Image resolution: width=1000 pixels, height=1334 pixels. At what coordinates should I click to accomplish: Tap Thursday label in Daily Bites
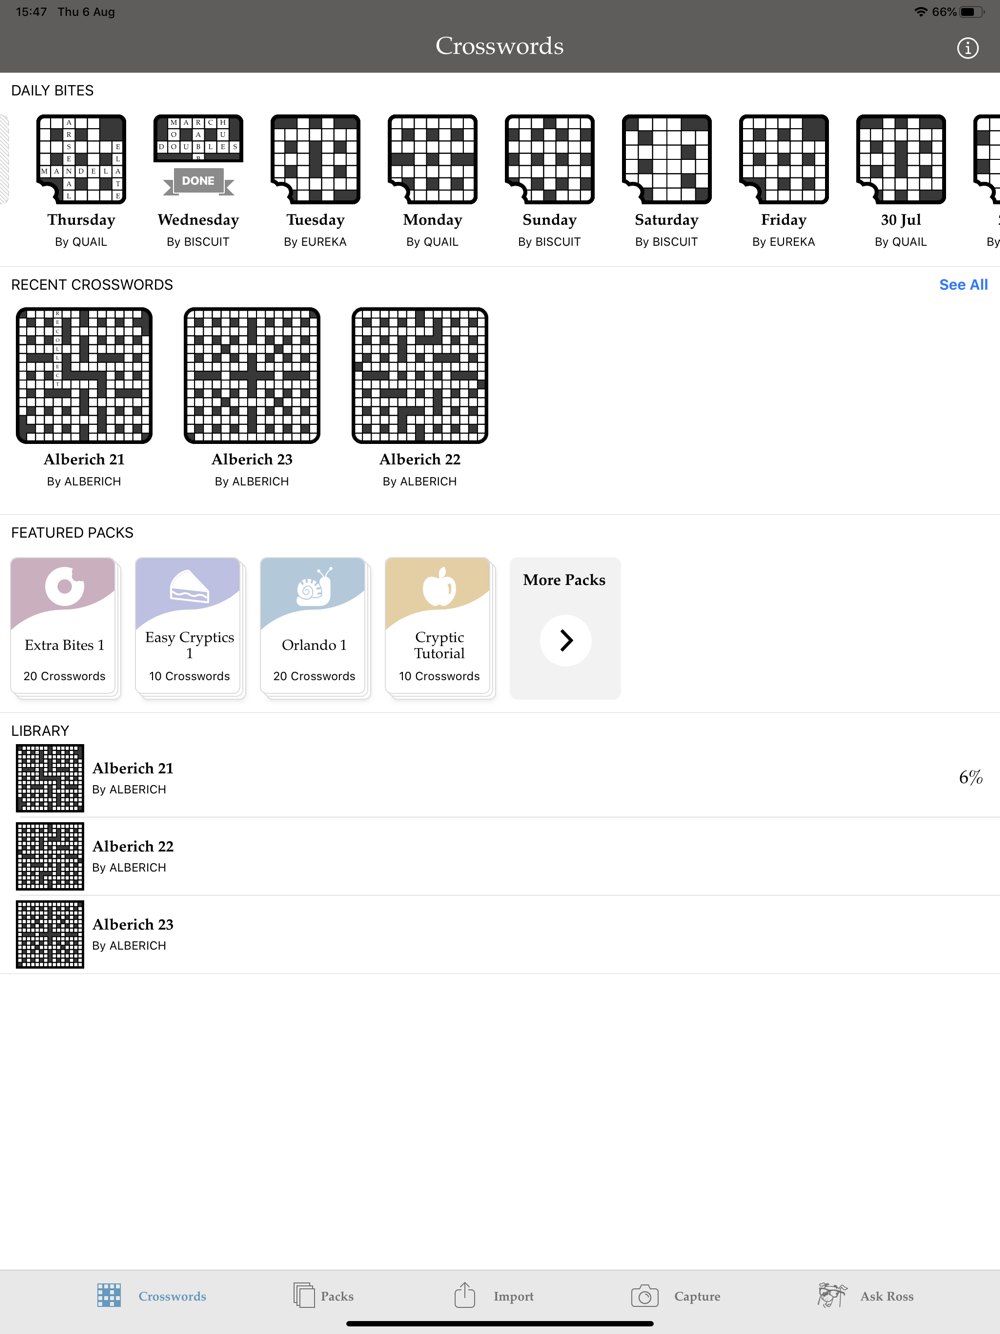point(81,220)
